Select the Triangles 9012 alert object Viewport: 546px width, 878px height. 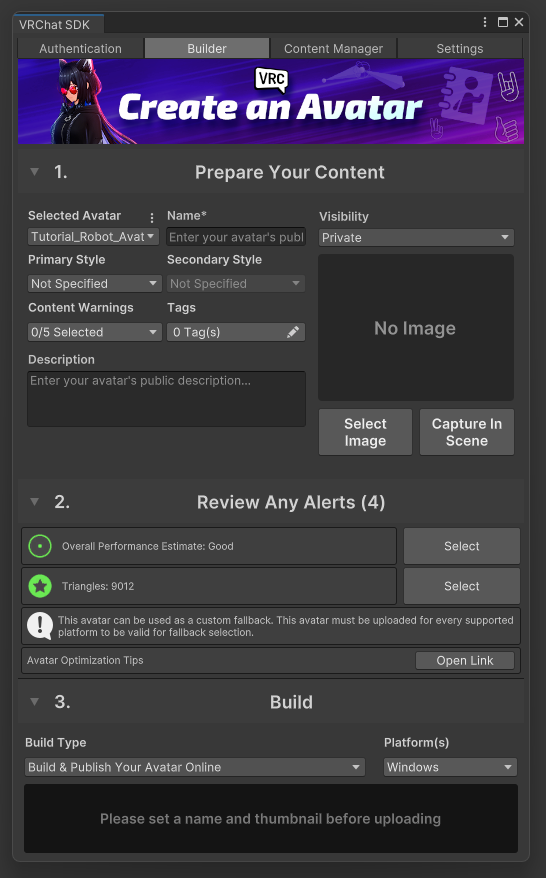[x=461, y=586]
